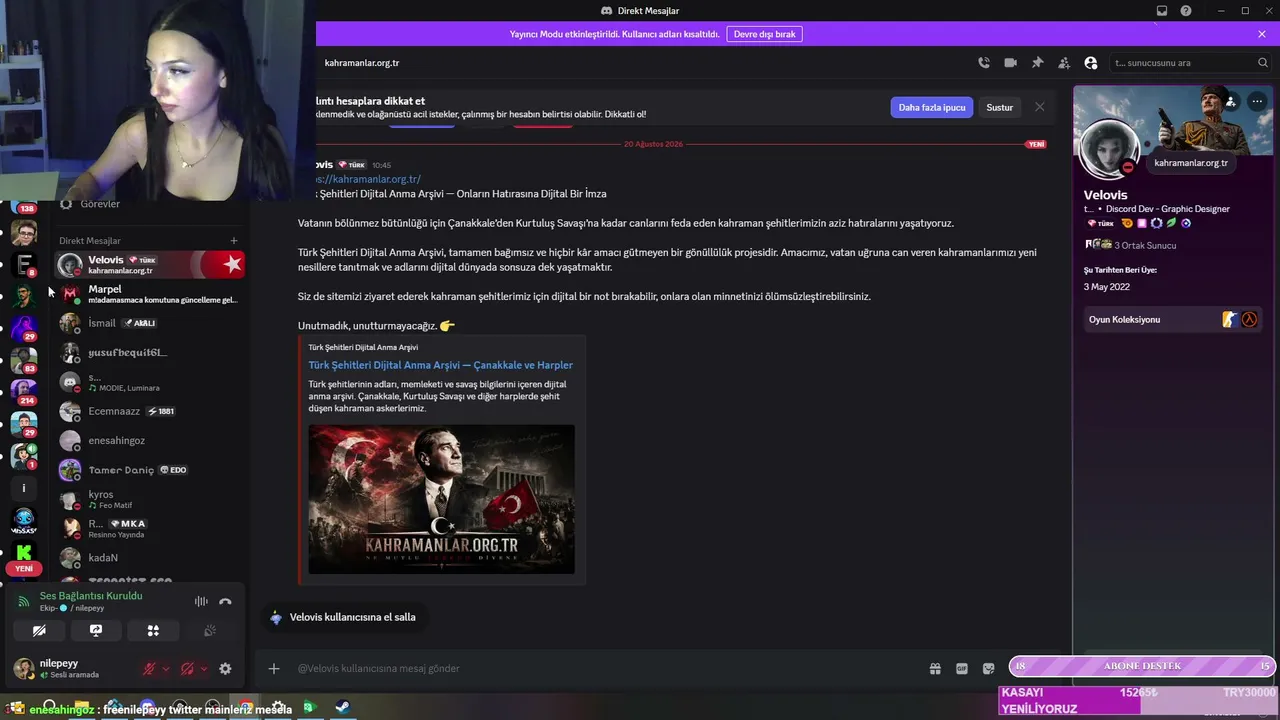Open pinned messages
Screen dimensions: 1280x720
pos(1037,62)
